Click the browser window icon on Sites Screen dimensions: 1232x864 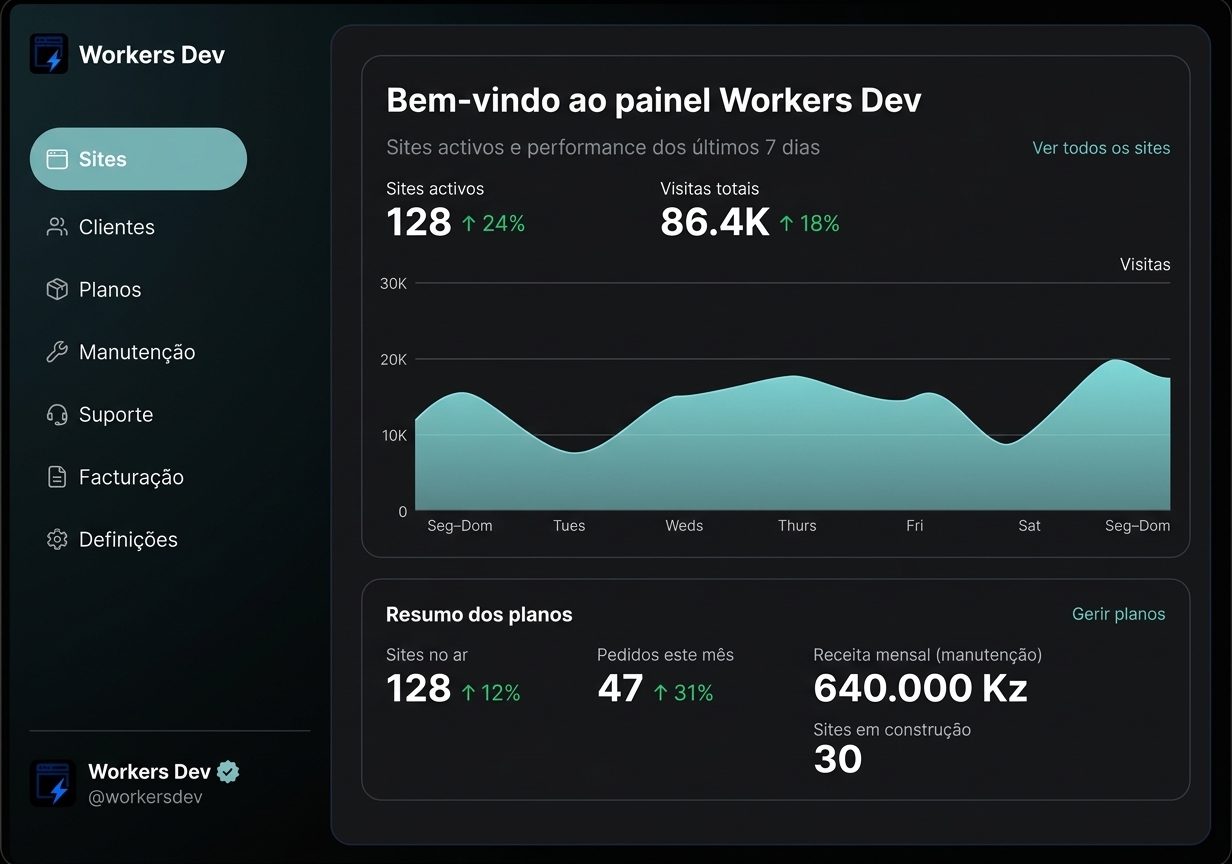[57, 159]
